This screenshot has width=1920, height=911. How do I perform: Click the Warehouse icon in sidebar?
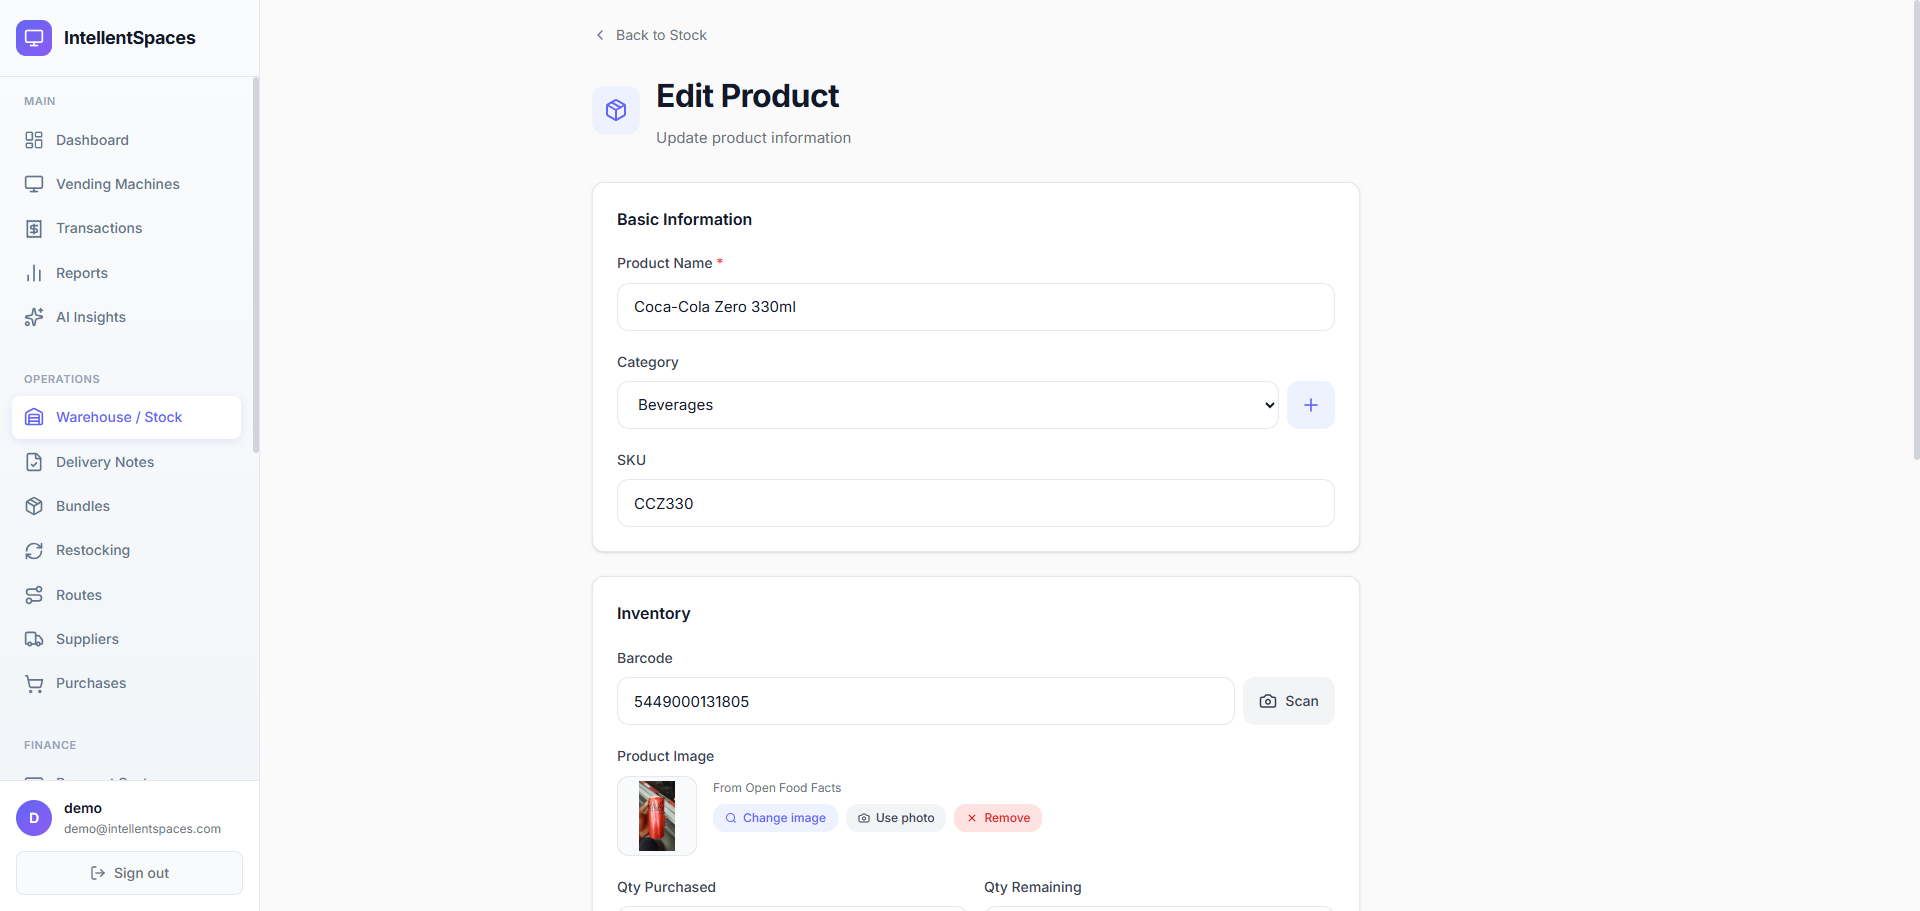[x=34, y=417]
